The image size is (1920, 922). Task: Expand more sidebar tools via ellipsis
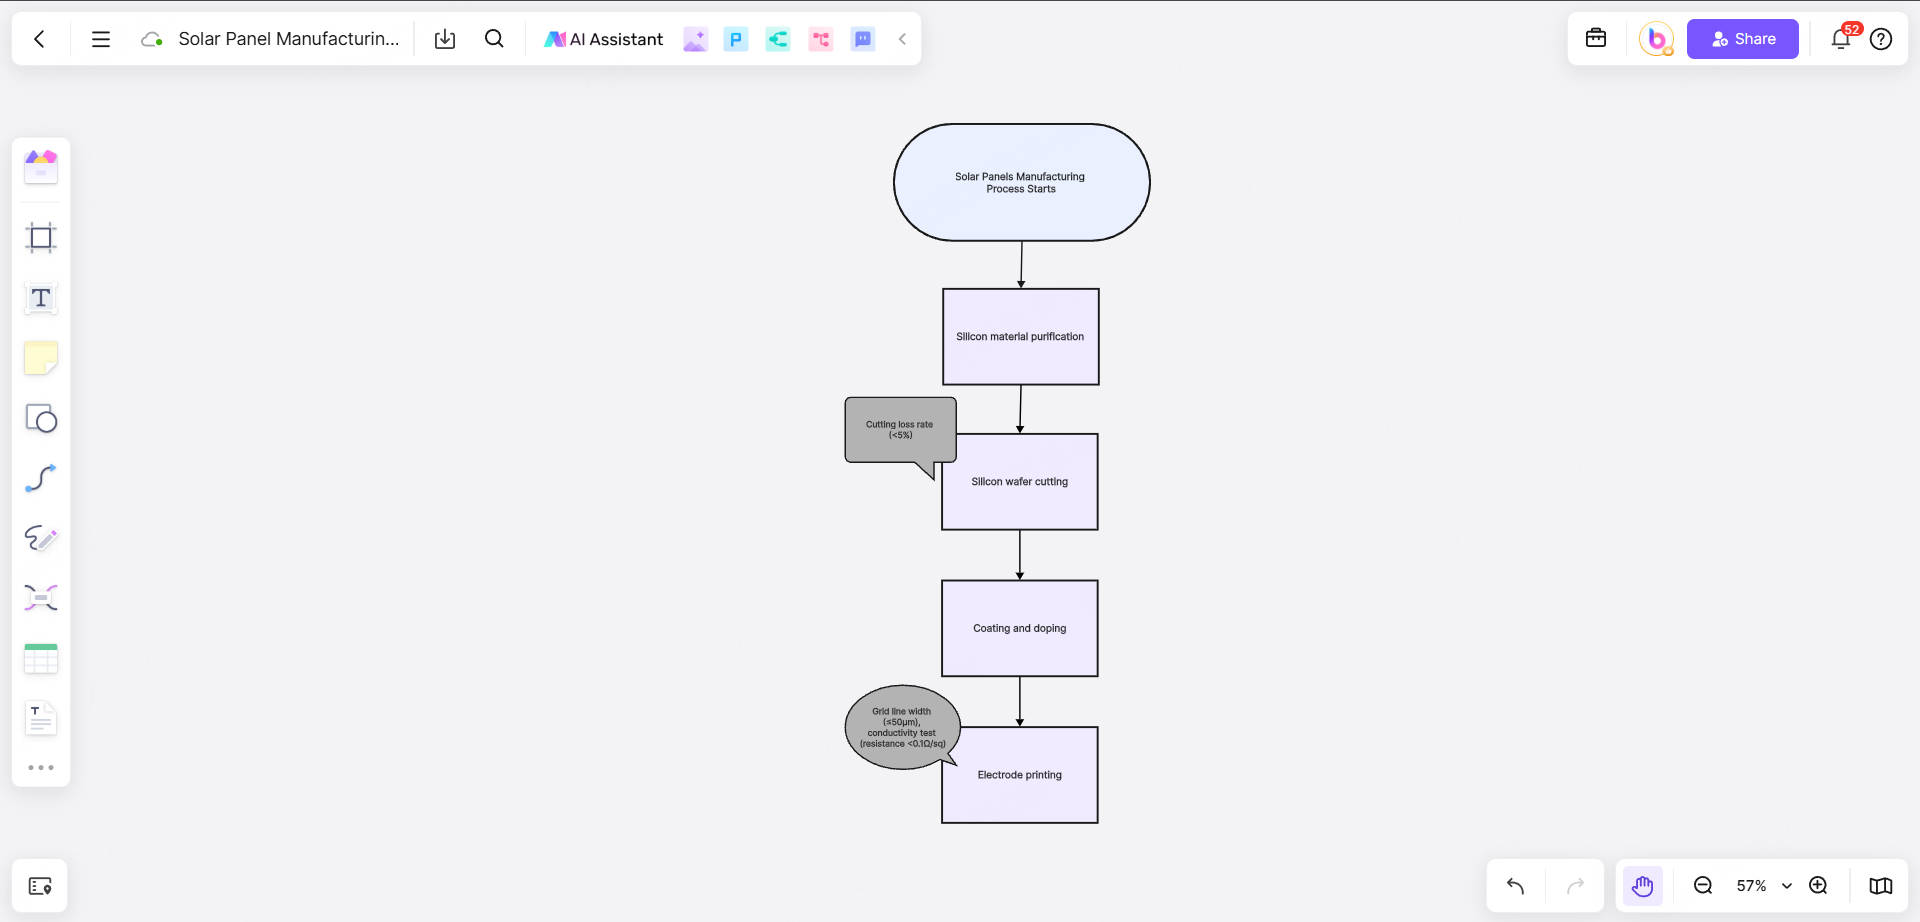click(x=41, y=767)
